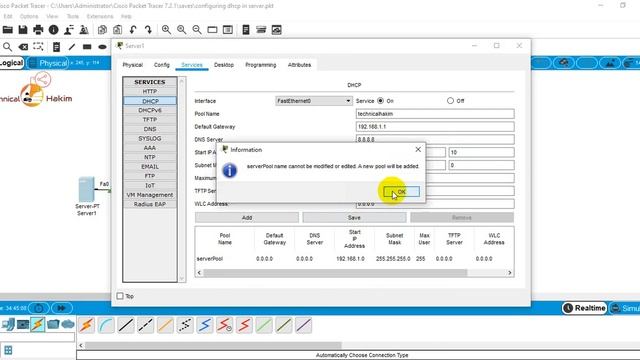This screenshot has width=640, height=360.
Task: Zoom in on the workspace
Action: coord(166,30)
